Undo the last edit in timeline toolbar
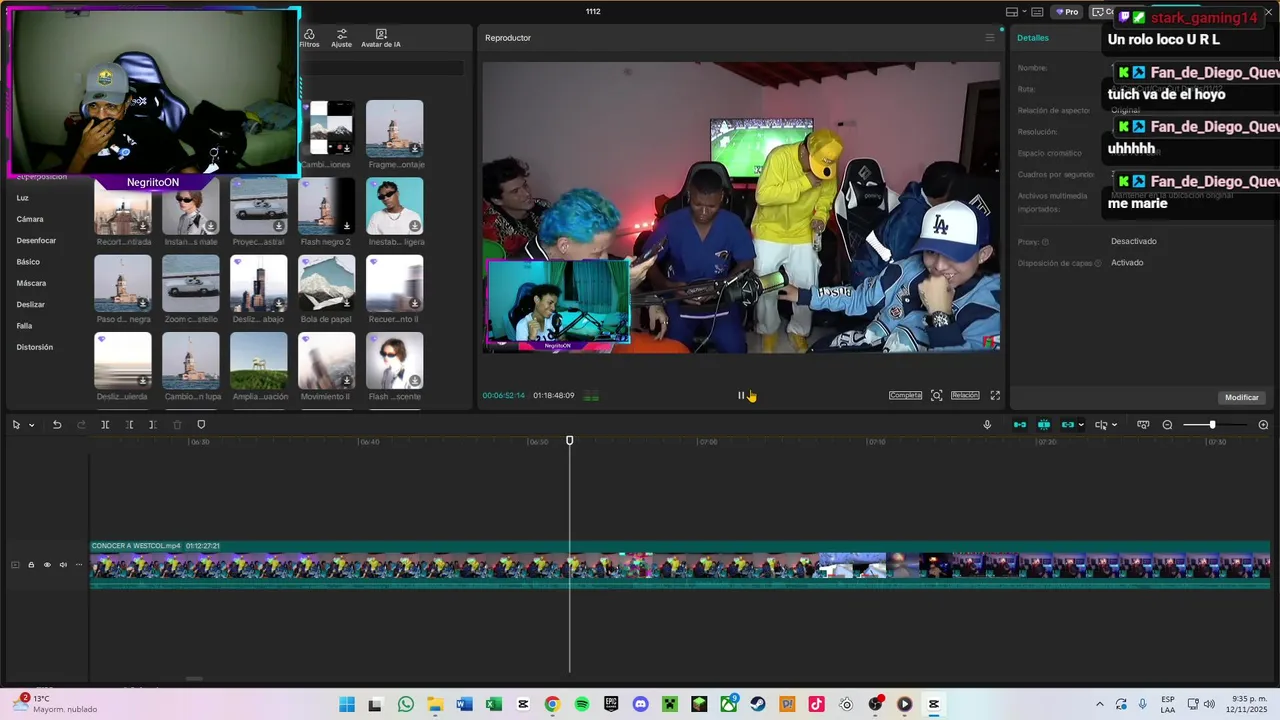This screenshot has width=1280, height=720. coord(57,425)
